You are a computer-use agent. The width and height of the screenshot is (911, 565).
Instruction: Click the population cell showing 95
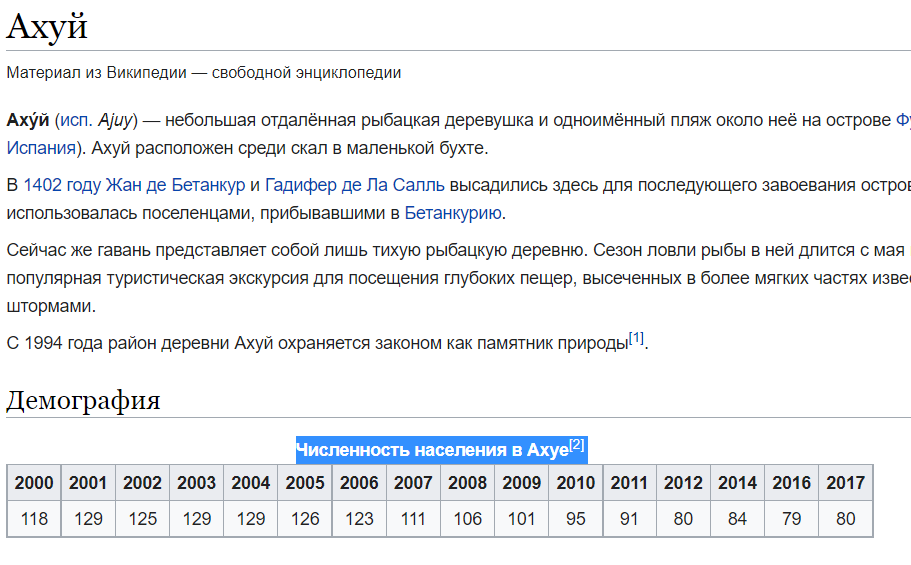576,519
